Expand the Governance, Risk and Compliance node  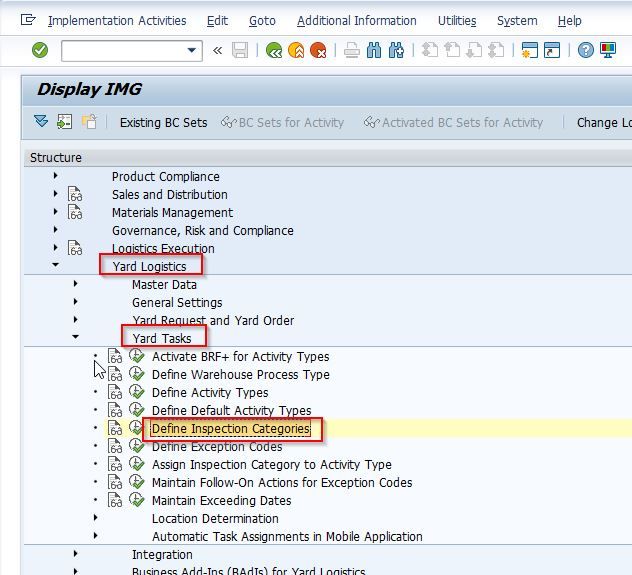point(56,230)
